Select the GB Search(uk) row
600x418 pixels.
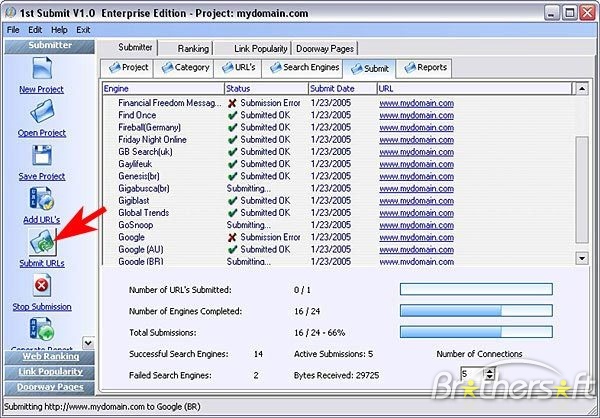click(x=339, y=152)
